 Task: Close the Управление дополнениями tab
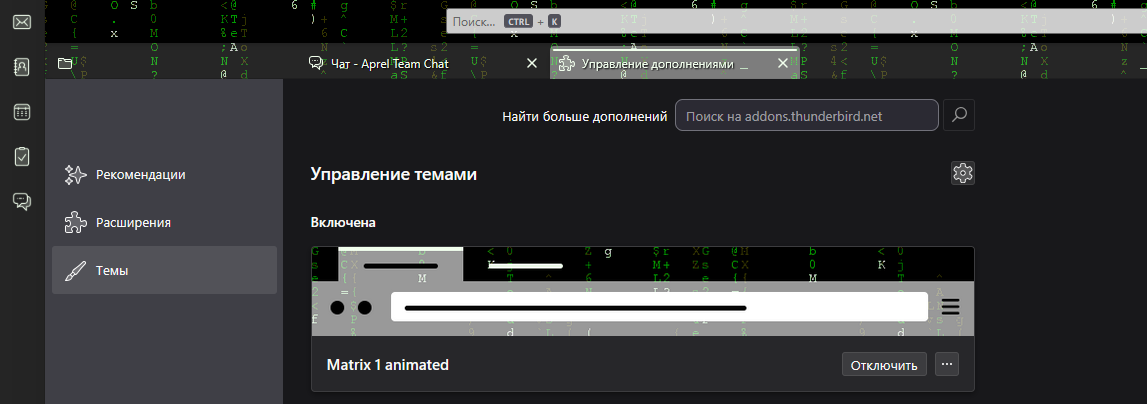[783, 64]
